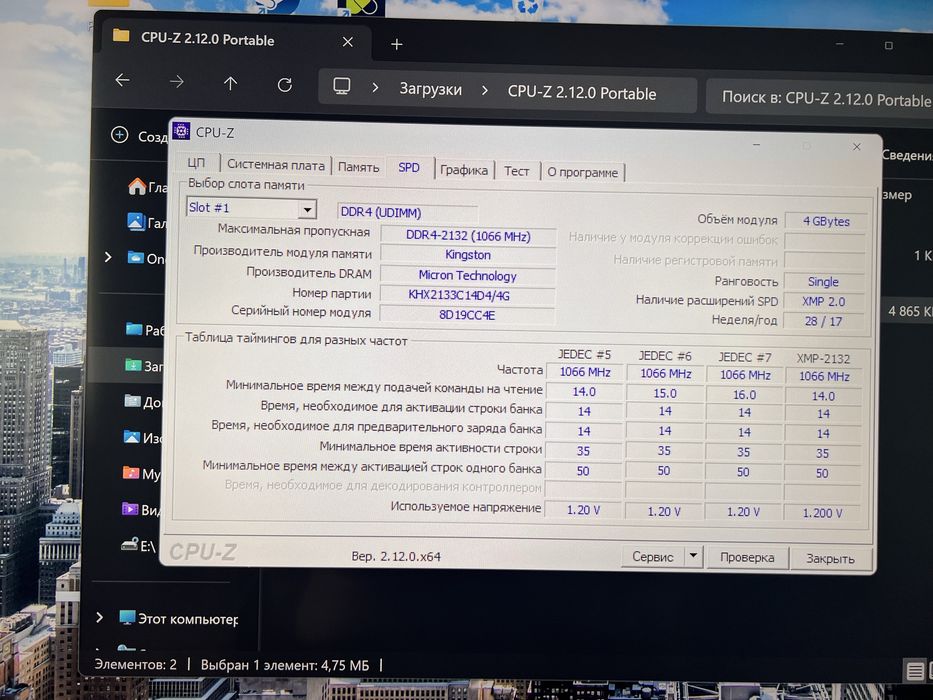This screenshot has width=933, height=700.
Task: Click the folder icon on the Explorer tab
Action: click(x=121, y=36)
